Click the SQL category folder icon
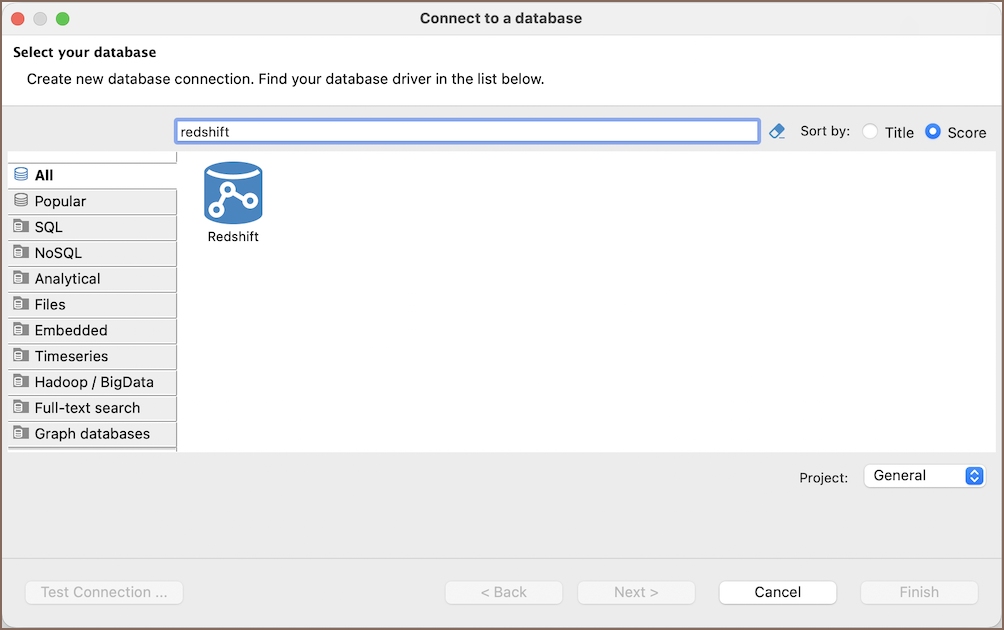1004x630 pixels. click(21, 227)
